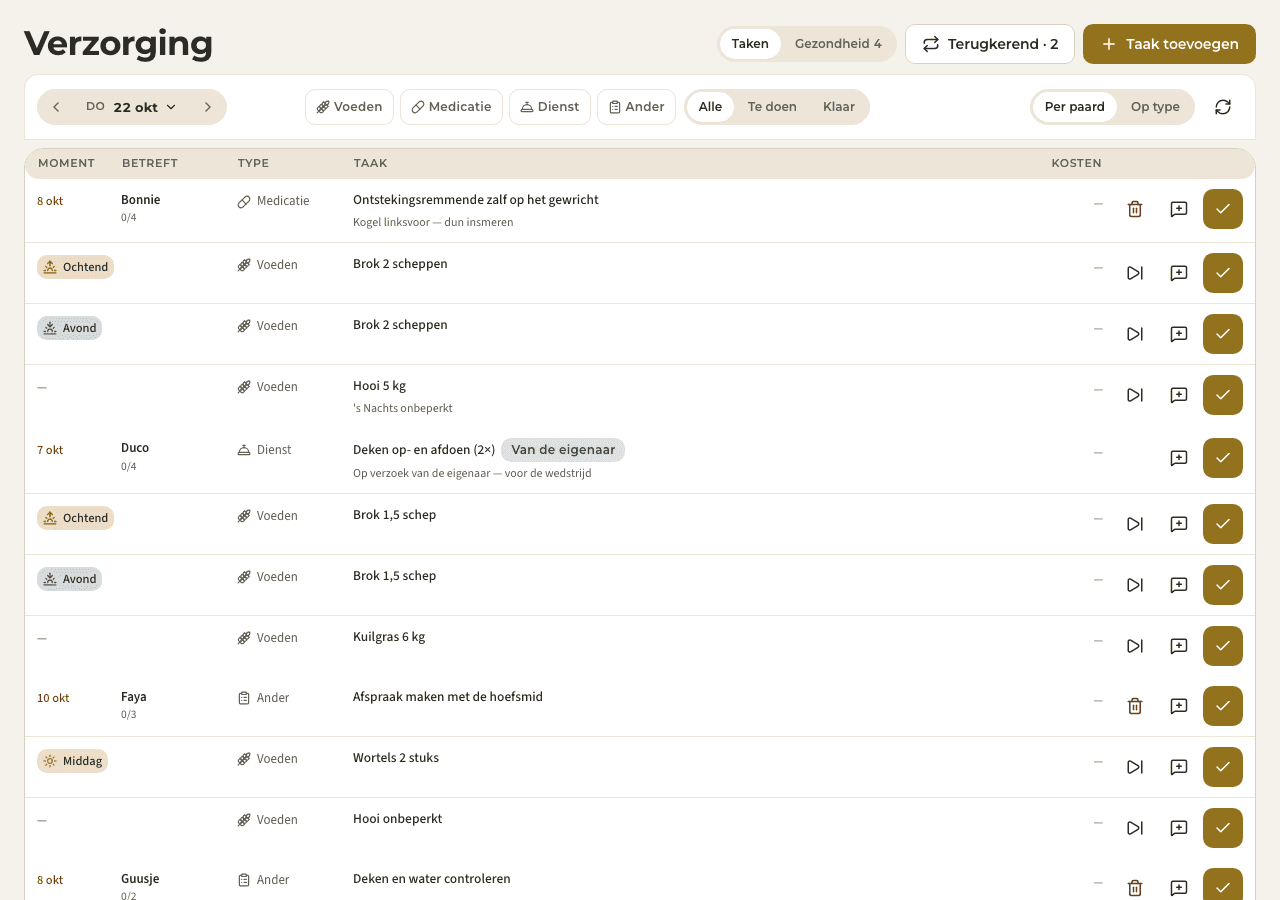The width and height of the screenshot is (1280, 900).
Task: Mark Bonnie ointment task as done
Action: coord(1223,209)
